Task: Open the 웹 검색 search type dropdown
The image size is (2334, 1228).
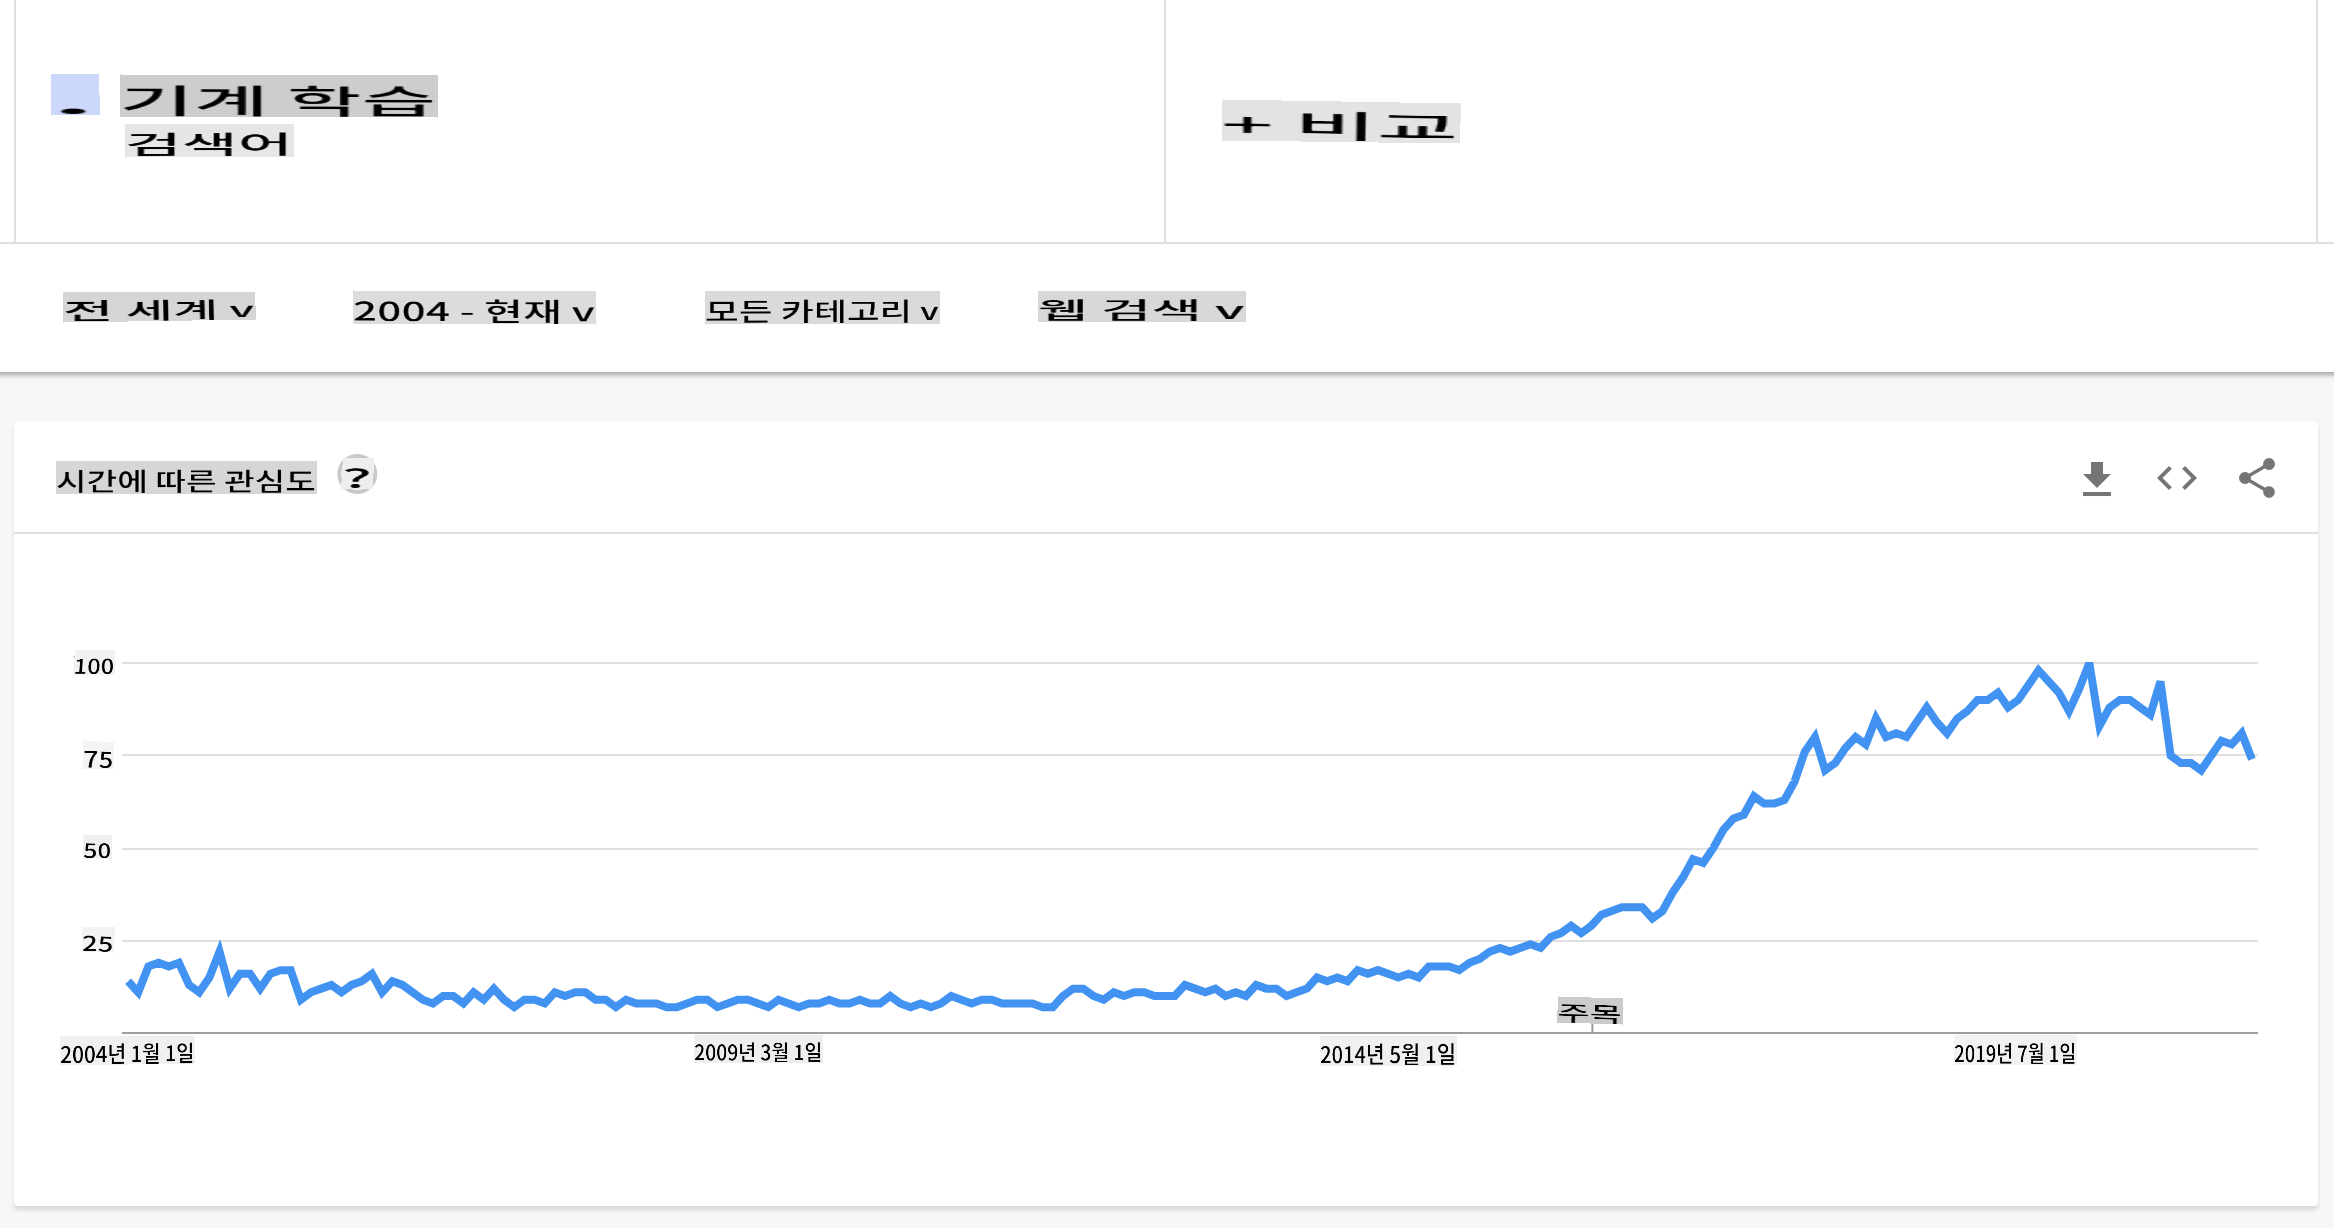Action: pos(1141,309)
